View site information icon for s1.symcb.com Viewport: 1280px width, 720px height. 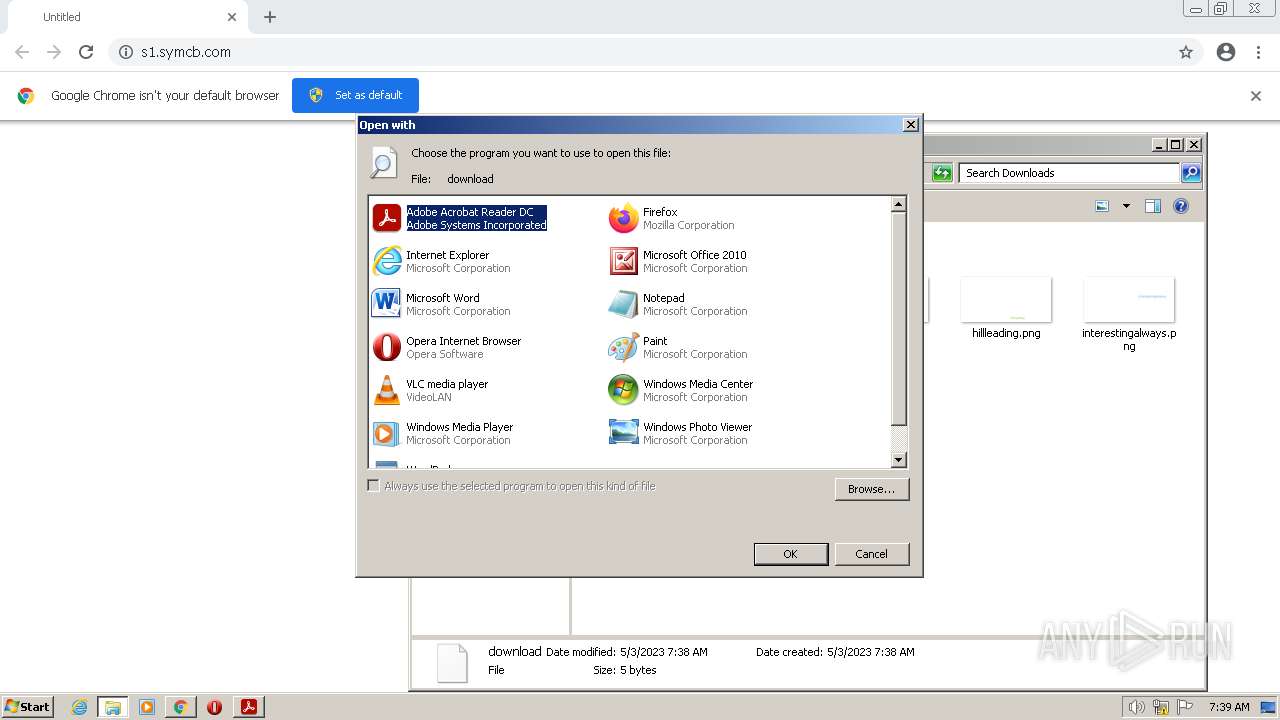coord(126,52)
